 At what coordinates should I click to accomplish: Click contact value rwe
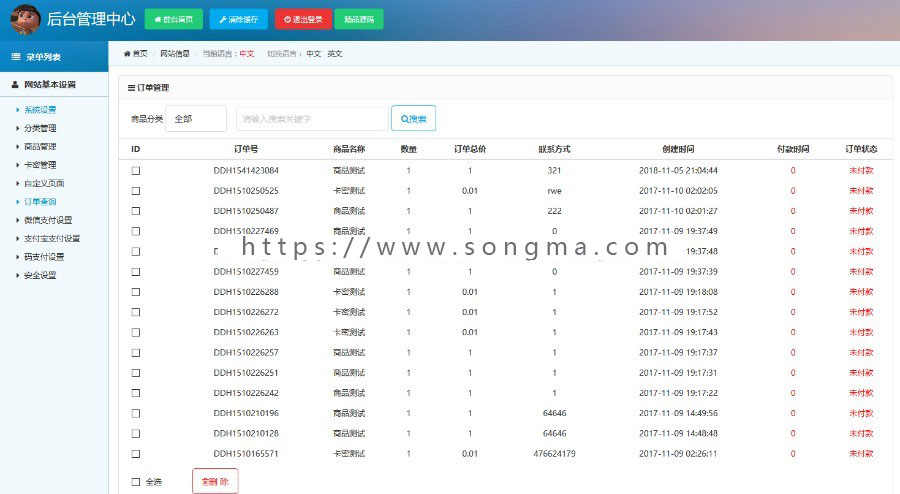coord(554,190)
